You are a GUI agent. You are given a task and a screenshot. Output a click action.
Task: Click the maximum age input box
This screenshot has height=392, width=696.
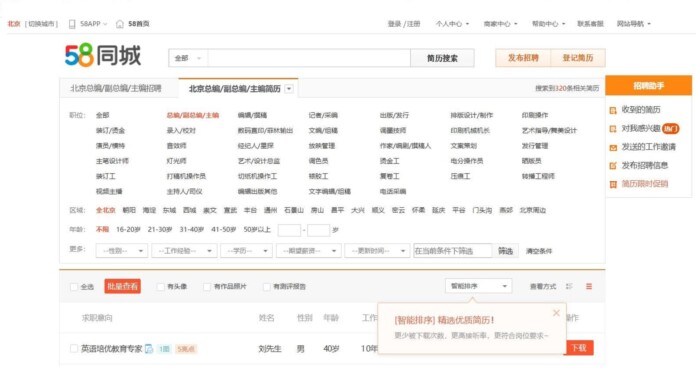pyautogui.click(x=318, y=230)
